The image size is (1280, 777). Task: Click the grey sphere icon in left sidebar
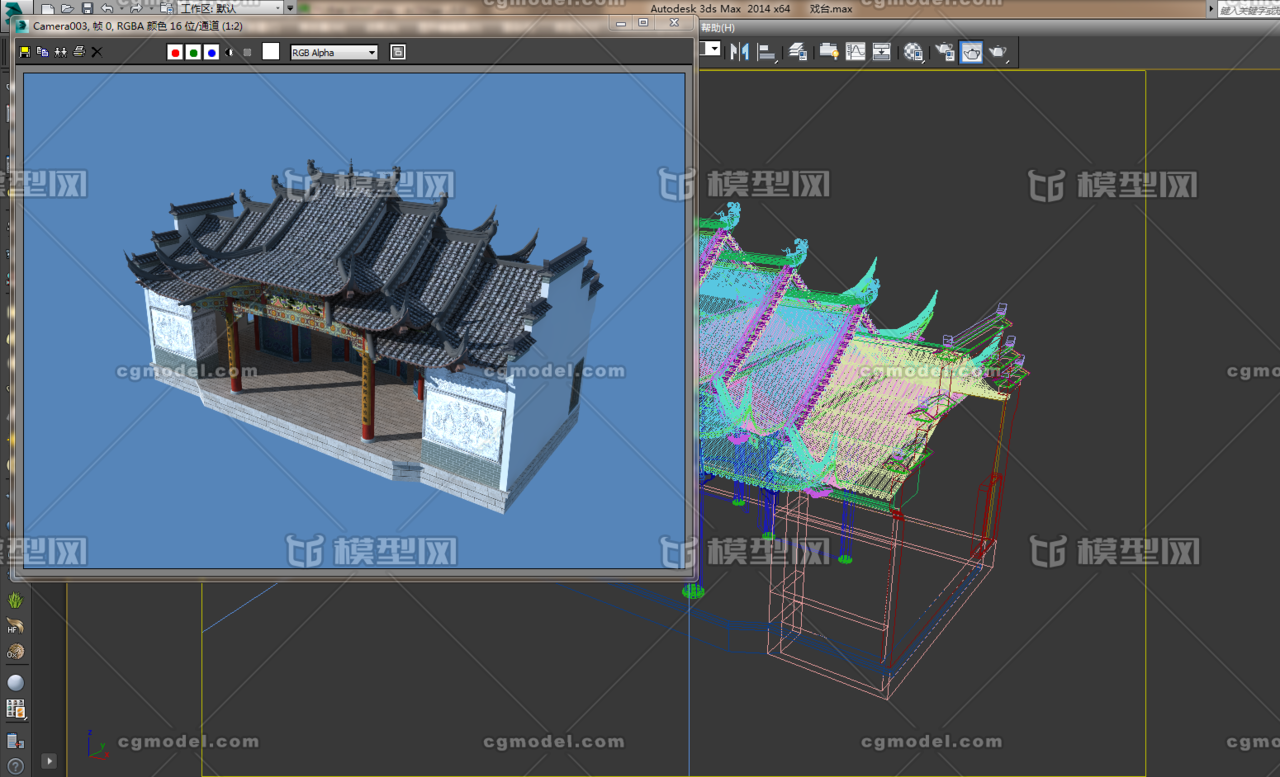(x=15, y=683)
